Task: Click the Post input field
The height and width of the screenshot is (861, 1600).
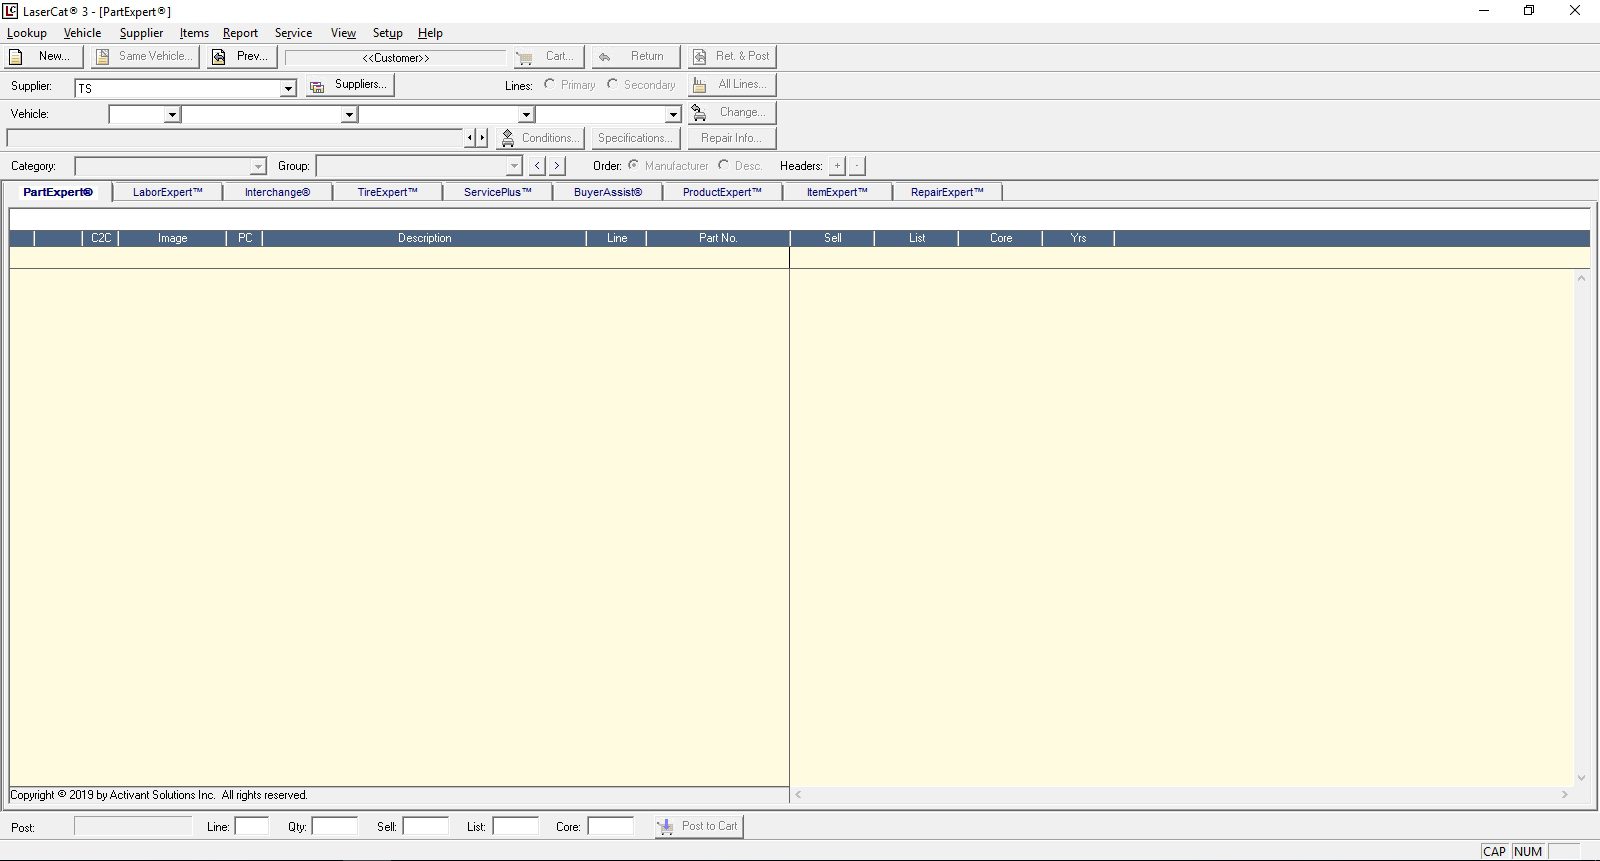Action: pos(133,826)
